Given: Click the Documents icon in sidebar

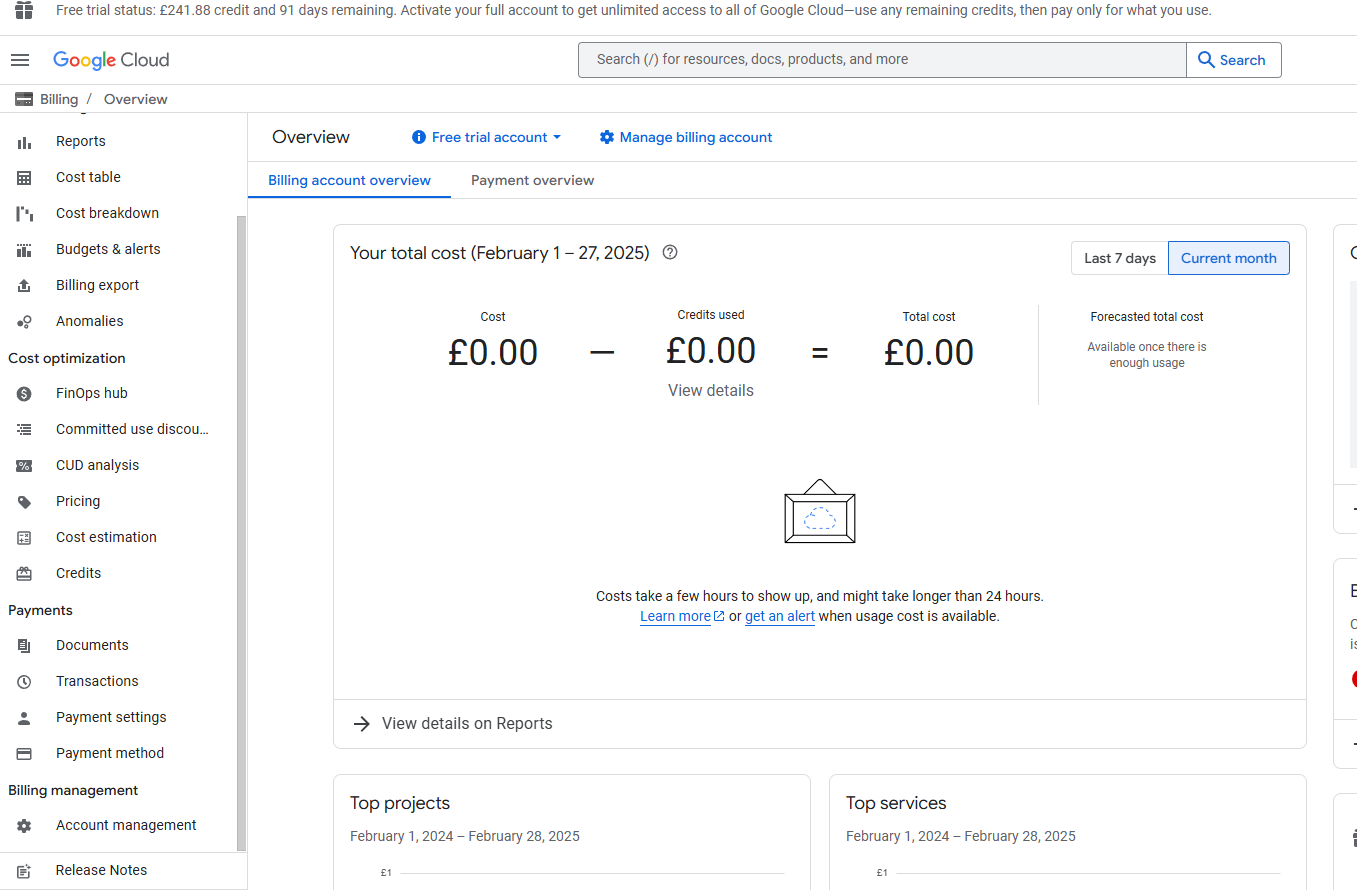Looking at the screenshot, I should [24, 646].
